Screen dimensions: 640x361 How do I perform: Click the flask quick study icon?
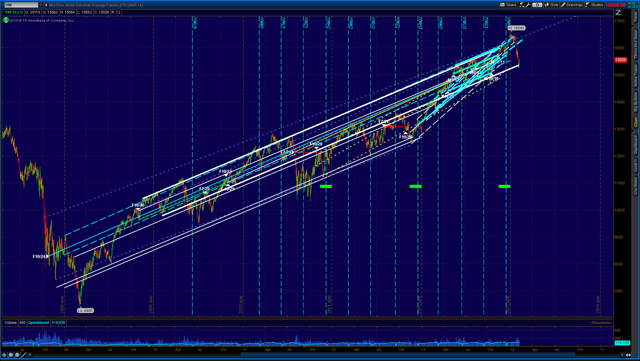coord(522,5)
